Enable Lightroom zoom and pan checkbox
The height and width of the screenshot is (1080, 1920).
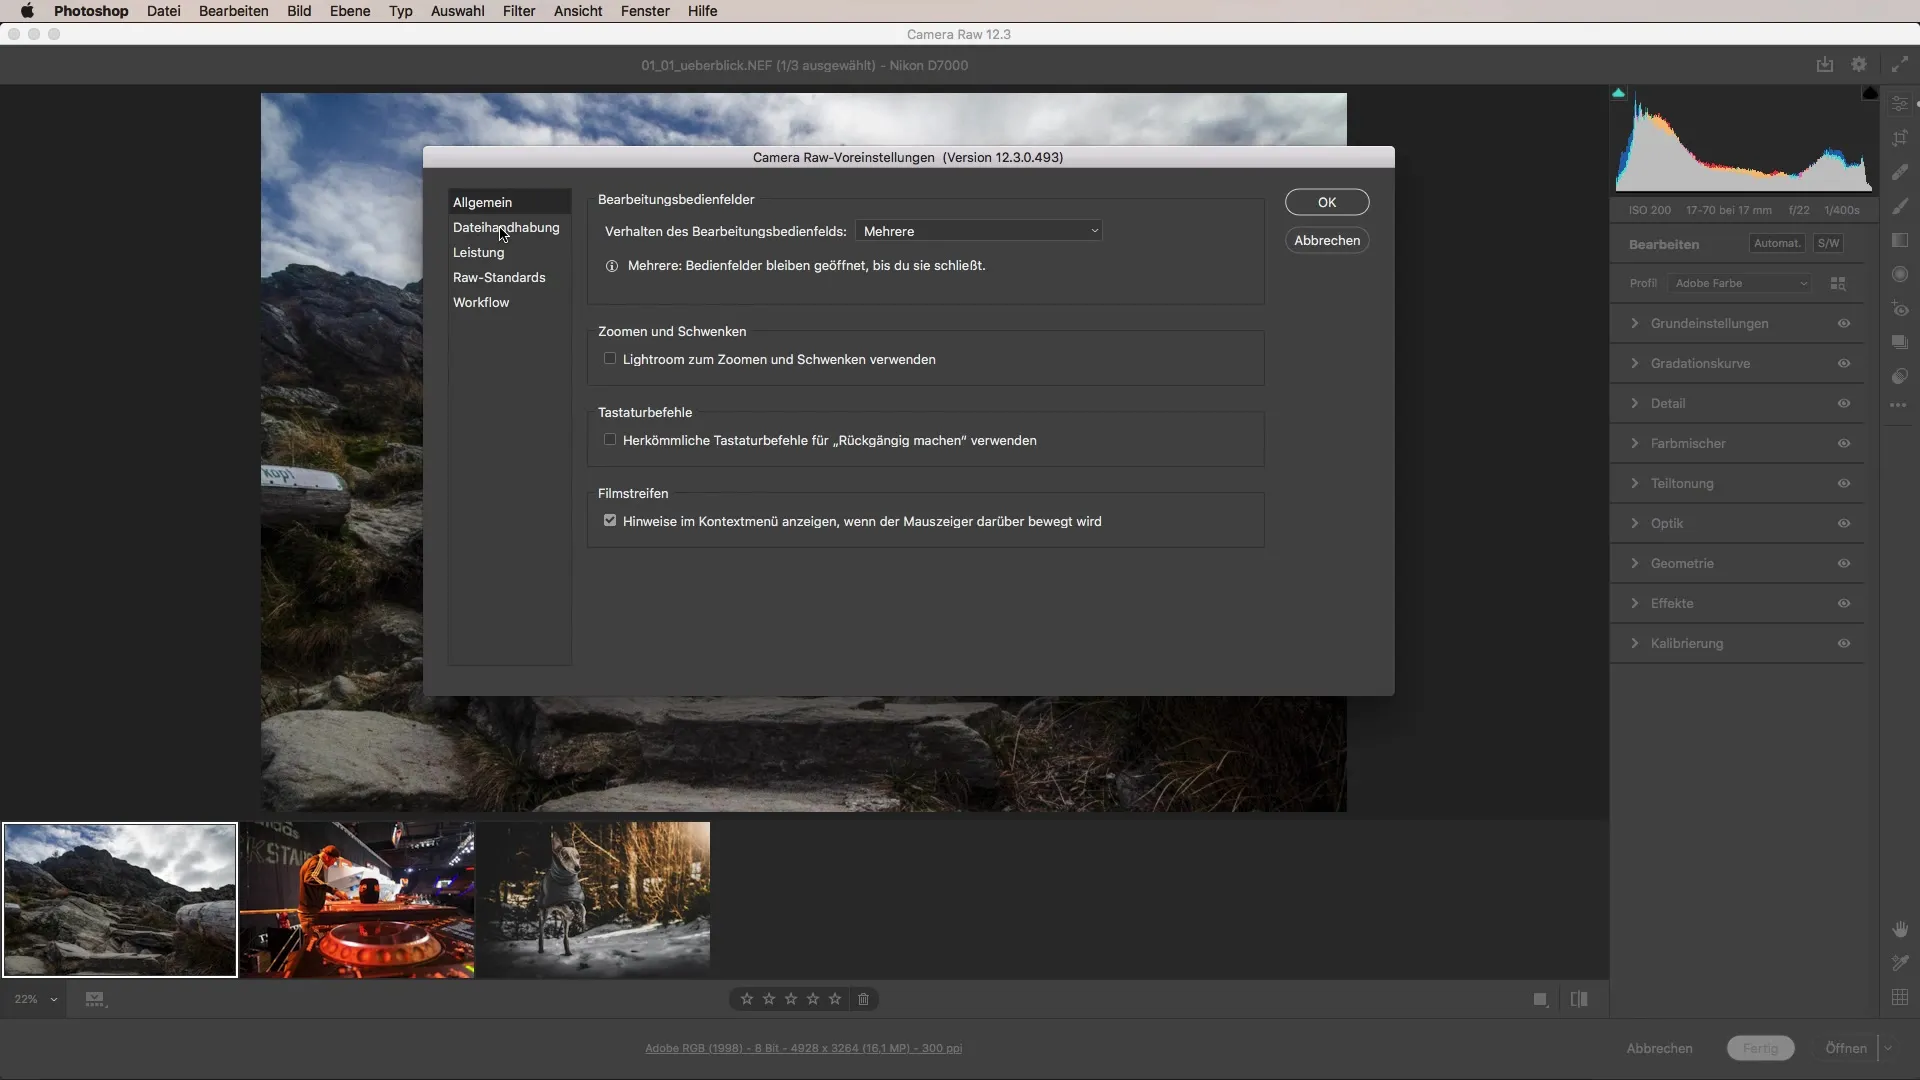[610, 359]
